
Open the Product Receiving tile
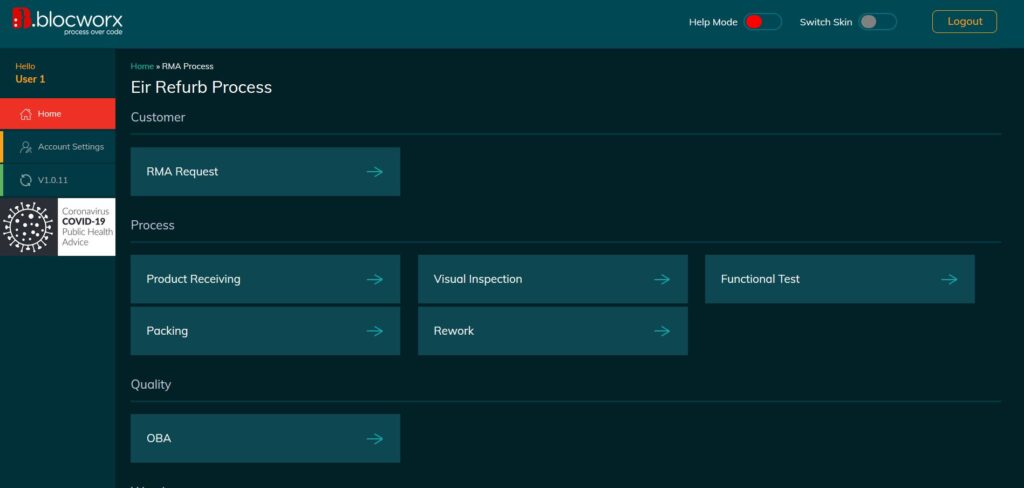(x=265, y=279)
